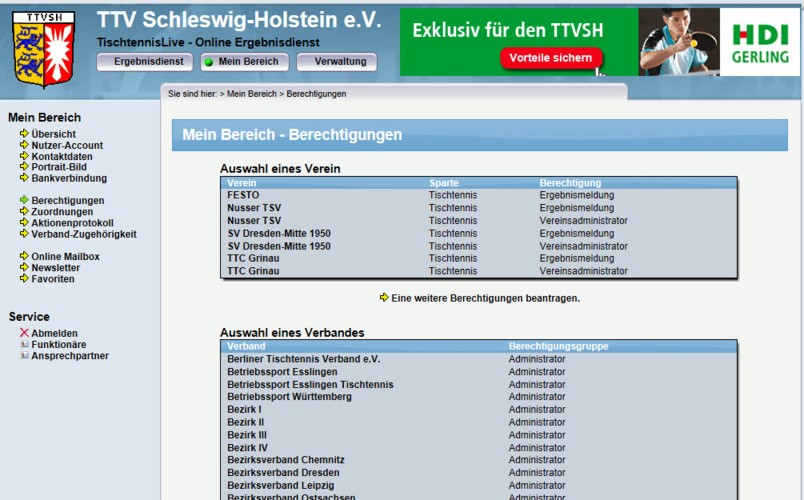Click arrow icon before 'Eine weitere Berechtigungen beantragen'

pos(384,298)
